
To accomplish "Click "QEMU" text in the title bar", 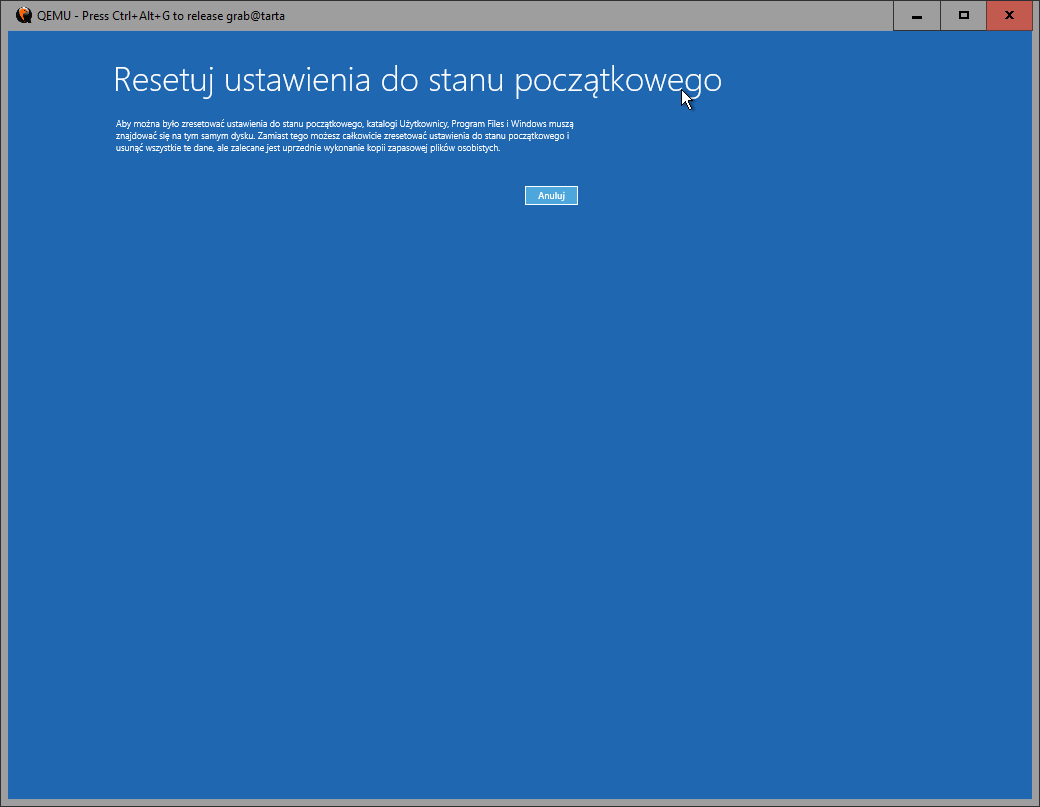I will pos(53,16).
